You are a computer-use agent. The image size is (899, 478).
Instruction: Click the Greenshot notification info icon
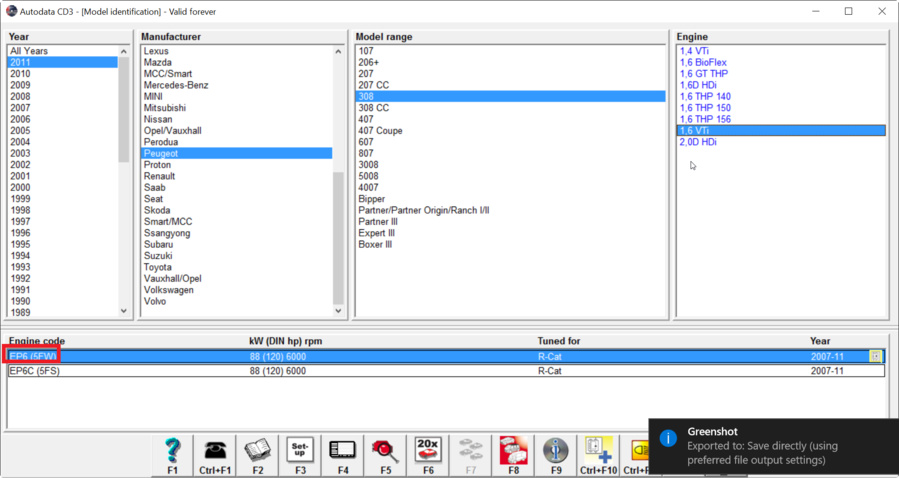pyautogui.click(x=668, y=438)
